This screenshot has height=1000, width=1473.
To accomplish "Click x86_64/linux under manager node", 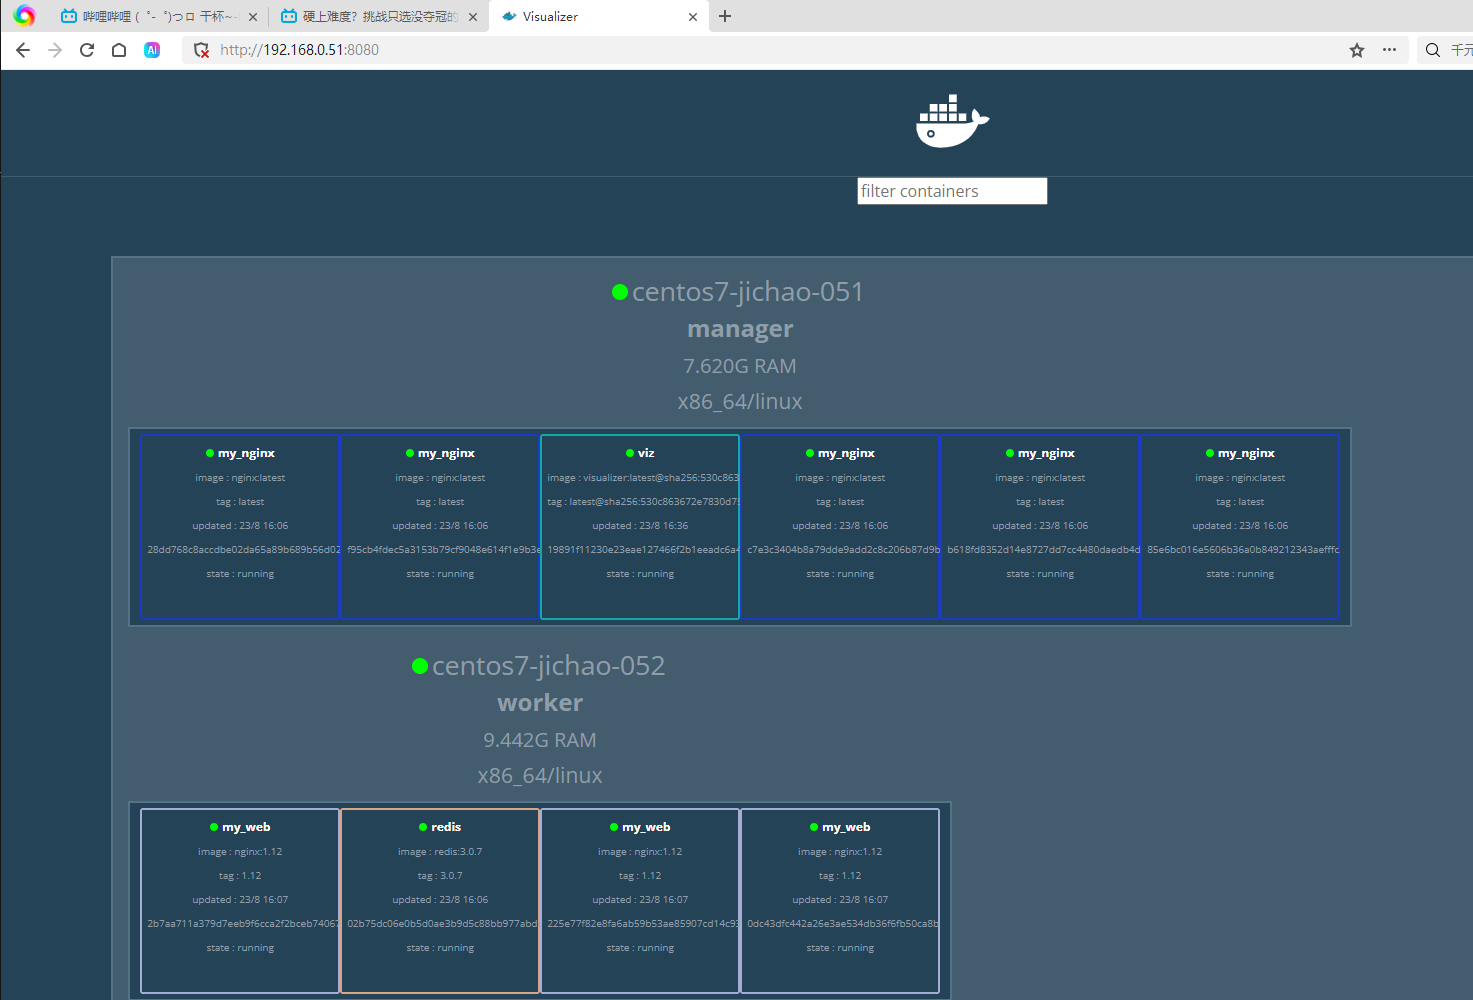I will click(x=740, y=402).
